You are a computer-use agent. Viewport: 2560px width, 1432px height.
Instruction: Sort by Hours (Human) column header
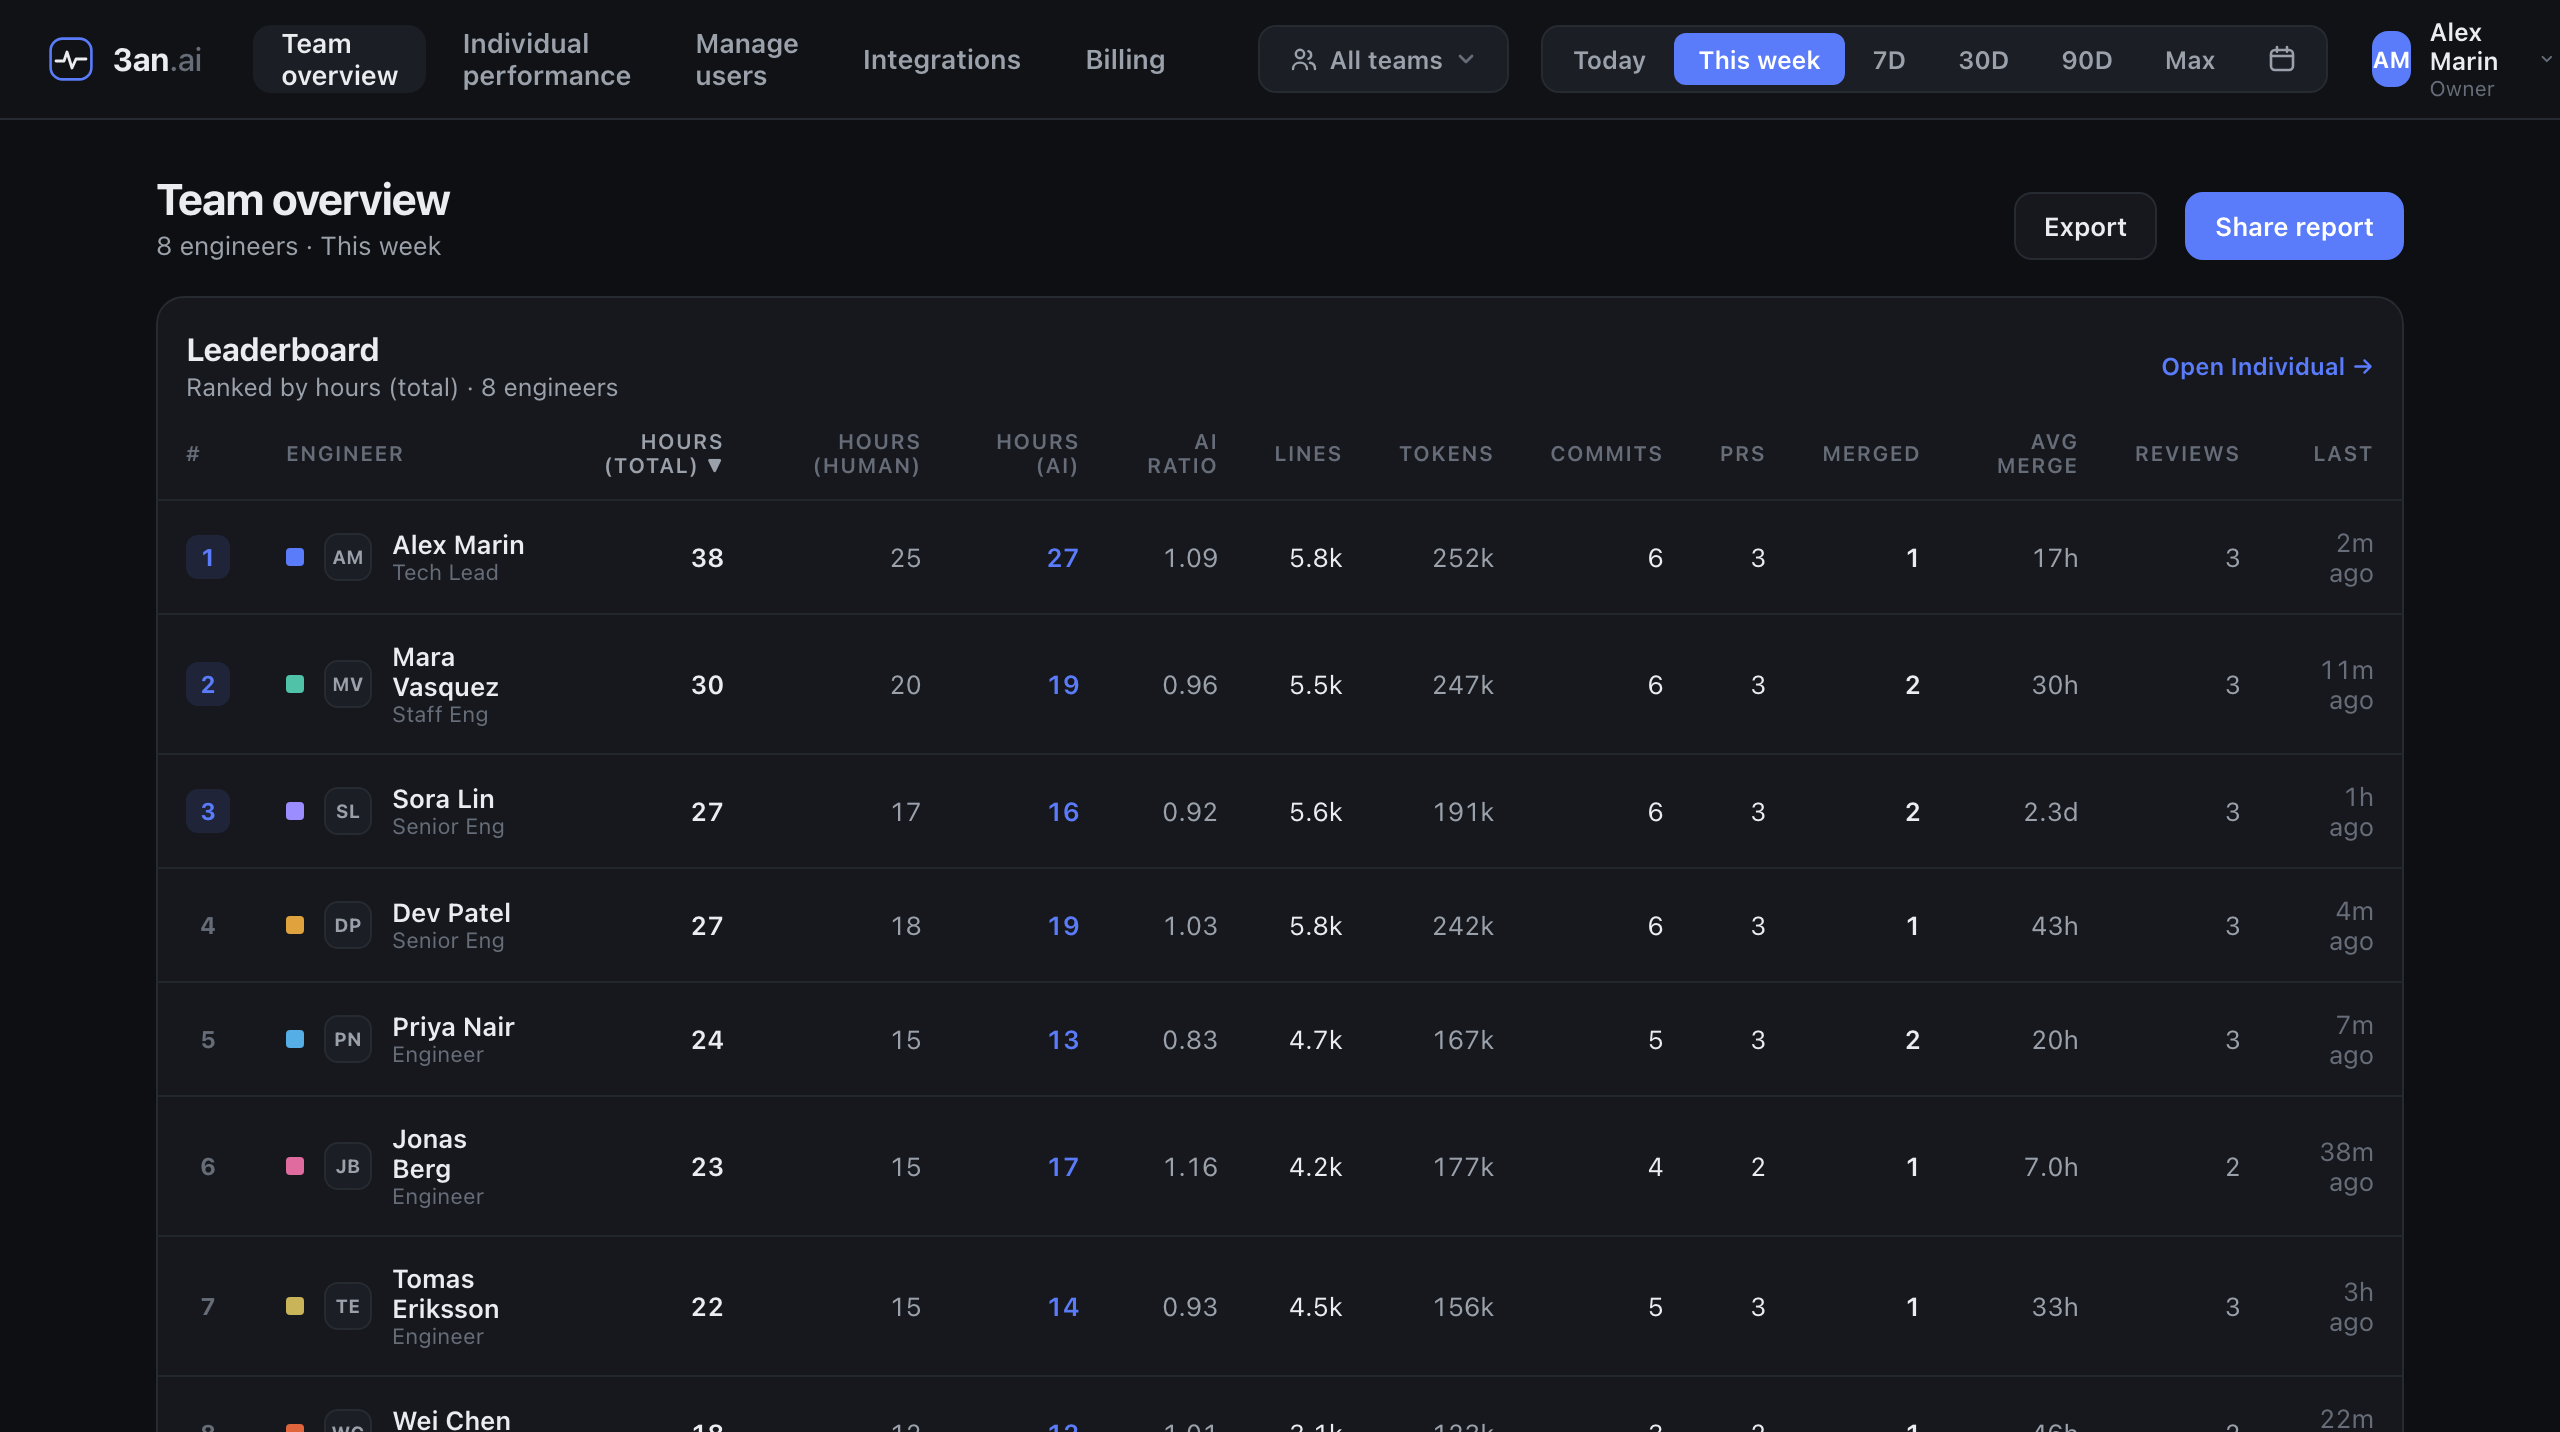(x=866, y=453)
